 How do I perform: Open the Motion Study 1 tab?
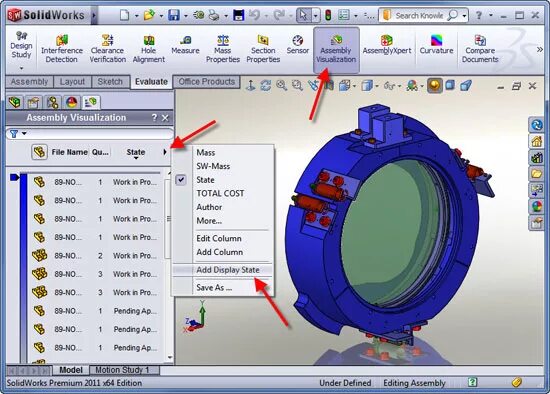[122, 370]
